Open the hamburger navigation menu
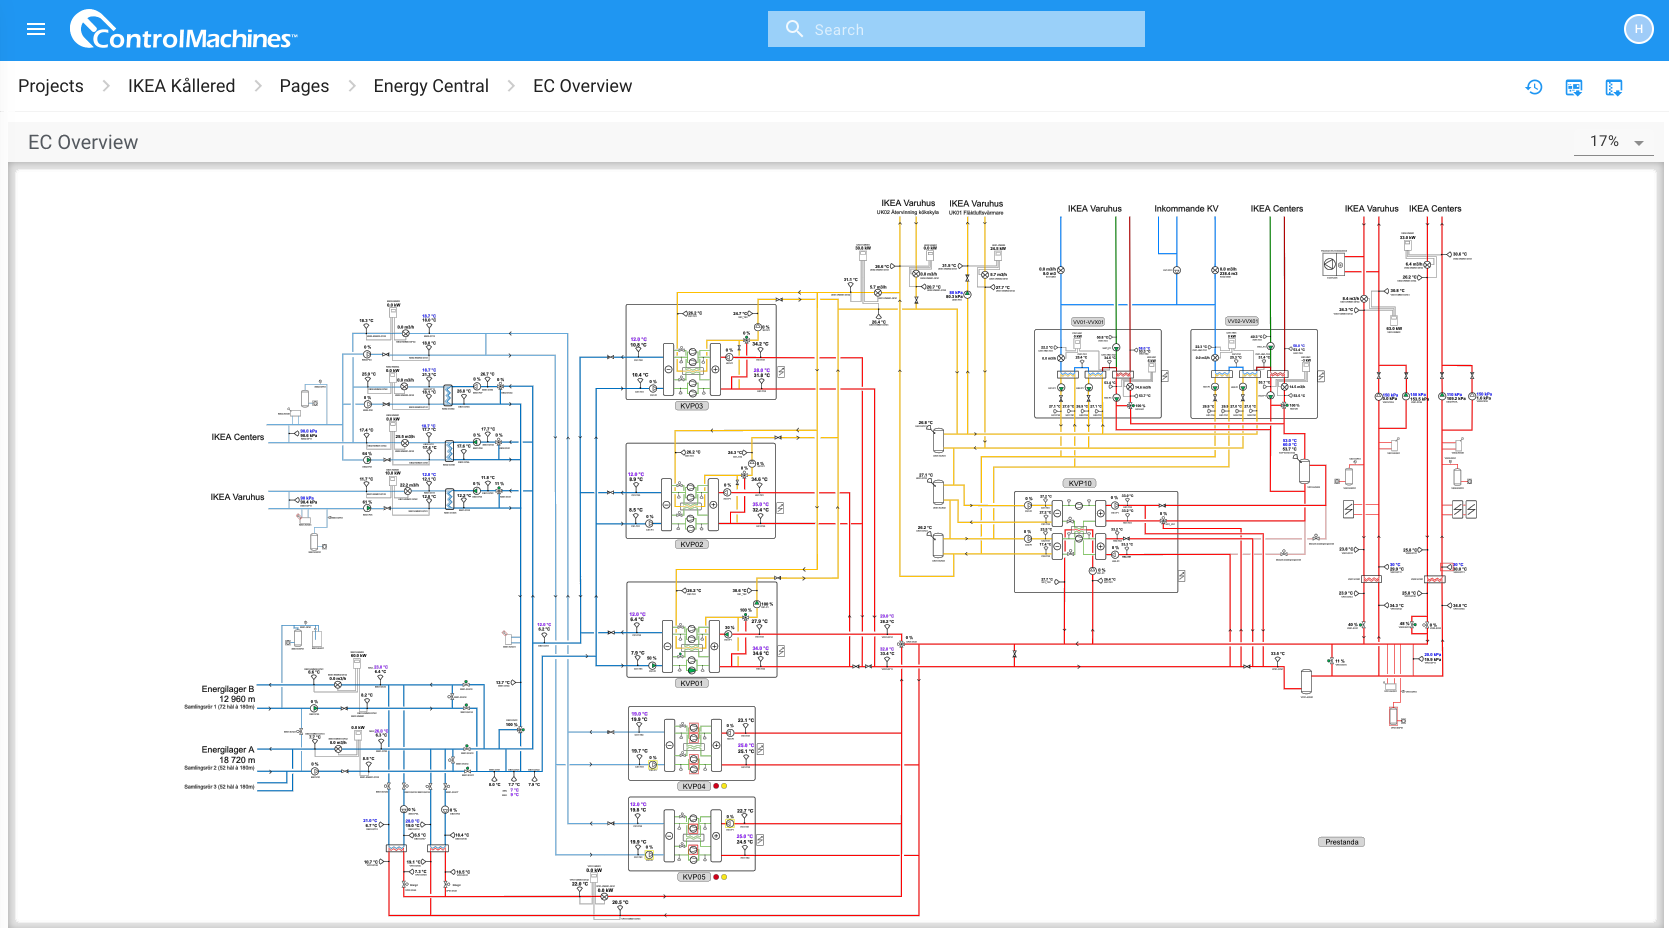 tap(36, 29)
